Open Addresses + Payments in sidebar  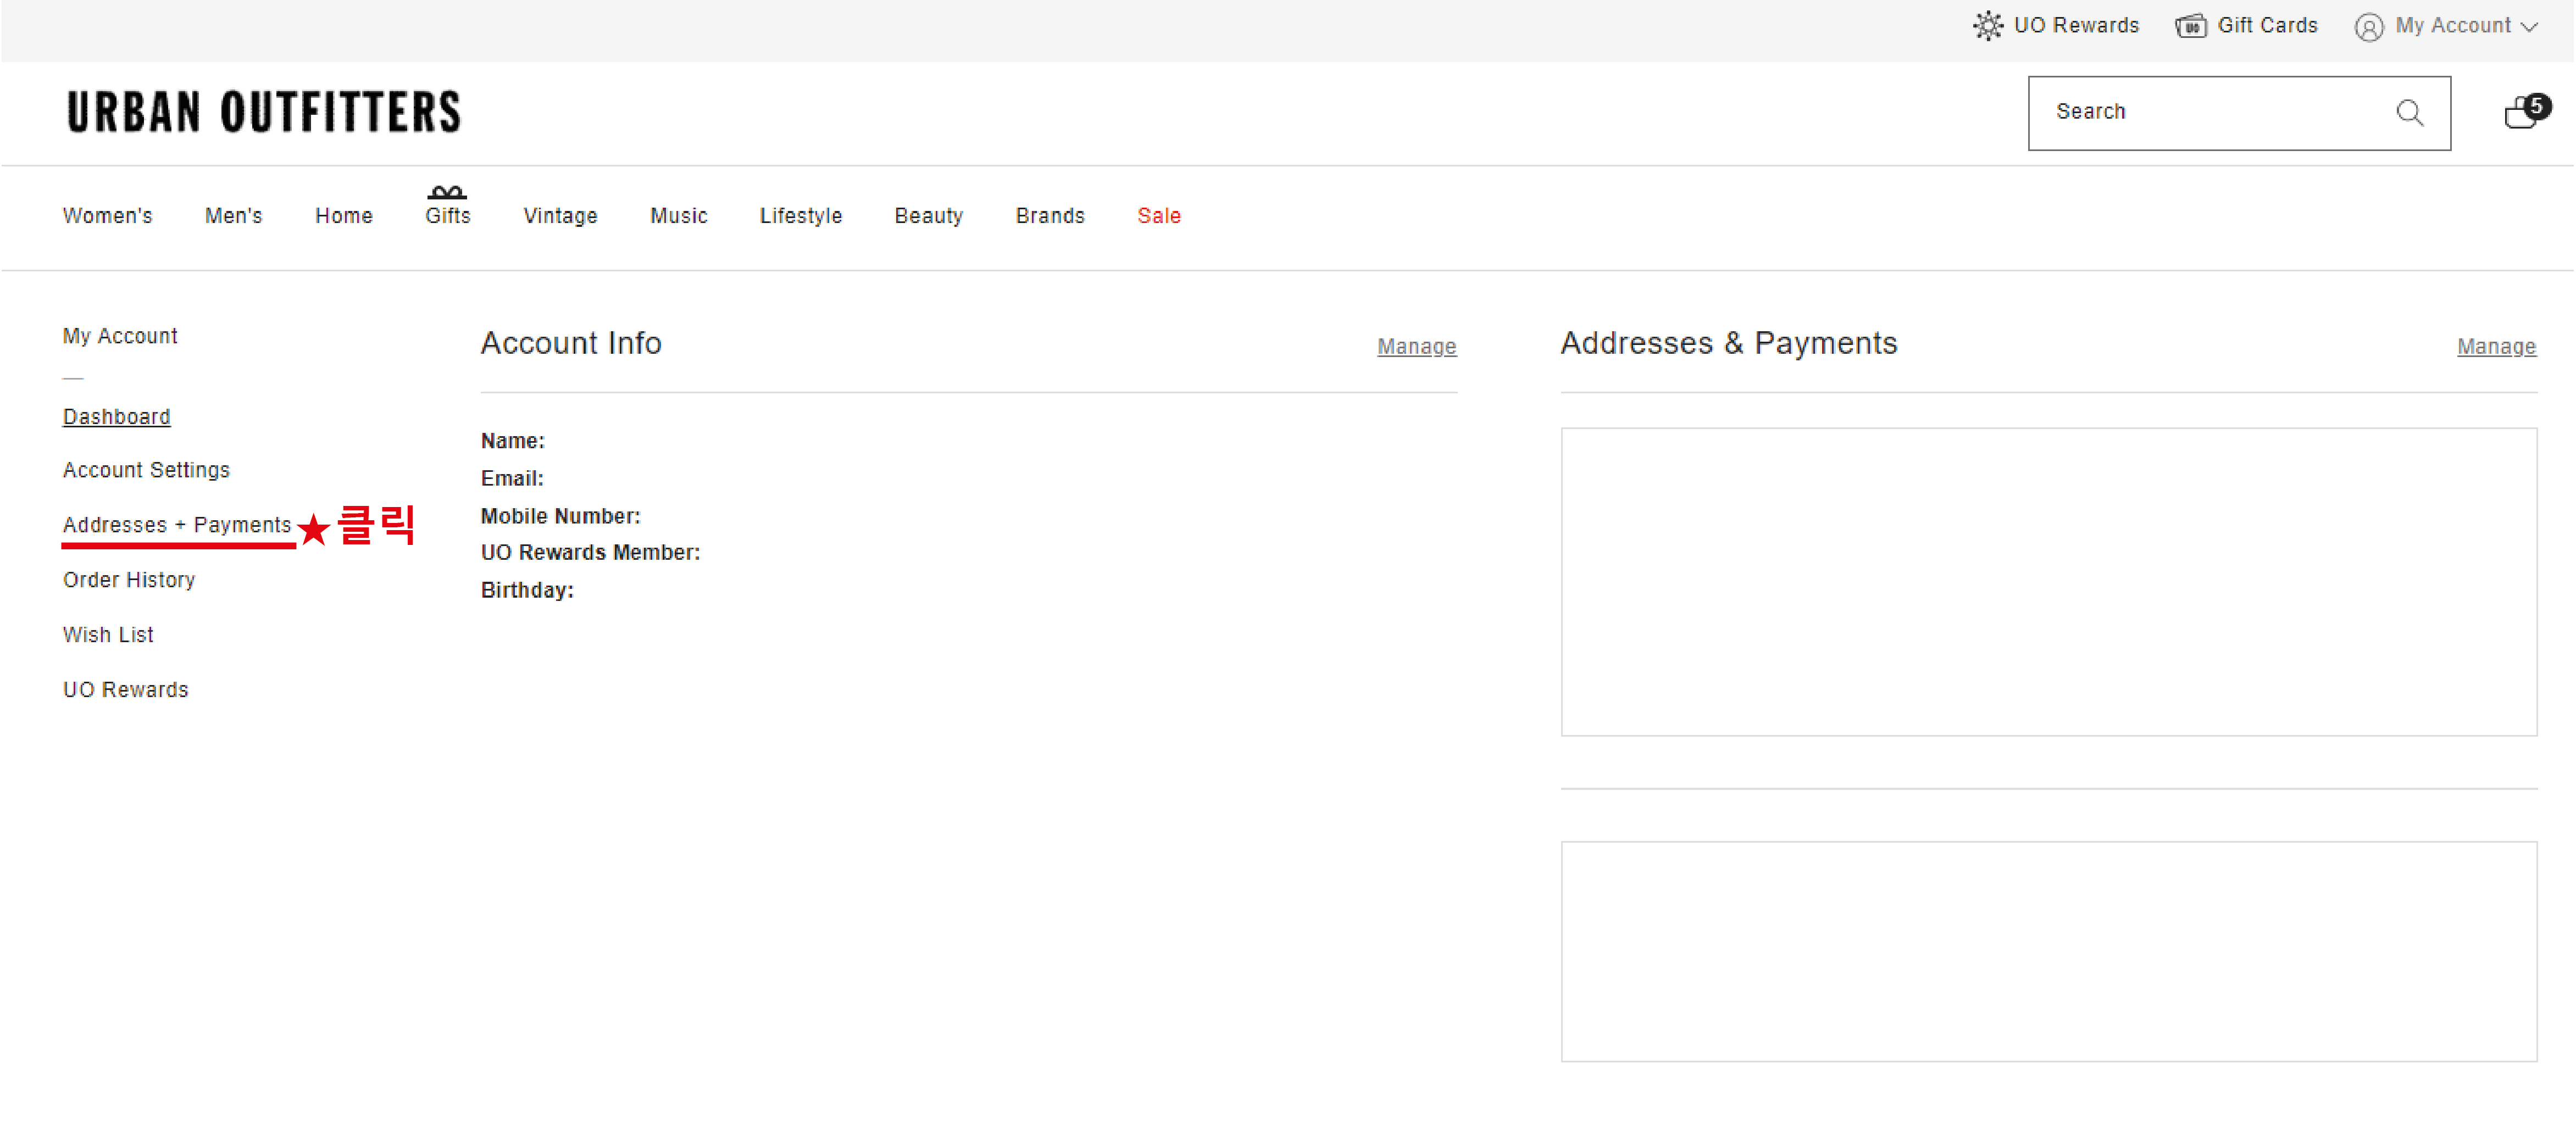click(177, 525)
